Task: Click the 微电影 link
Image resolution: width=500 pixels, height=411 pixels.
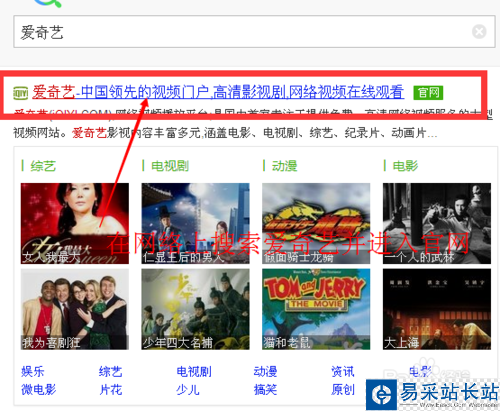Action: coord(39,389)
